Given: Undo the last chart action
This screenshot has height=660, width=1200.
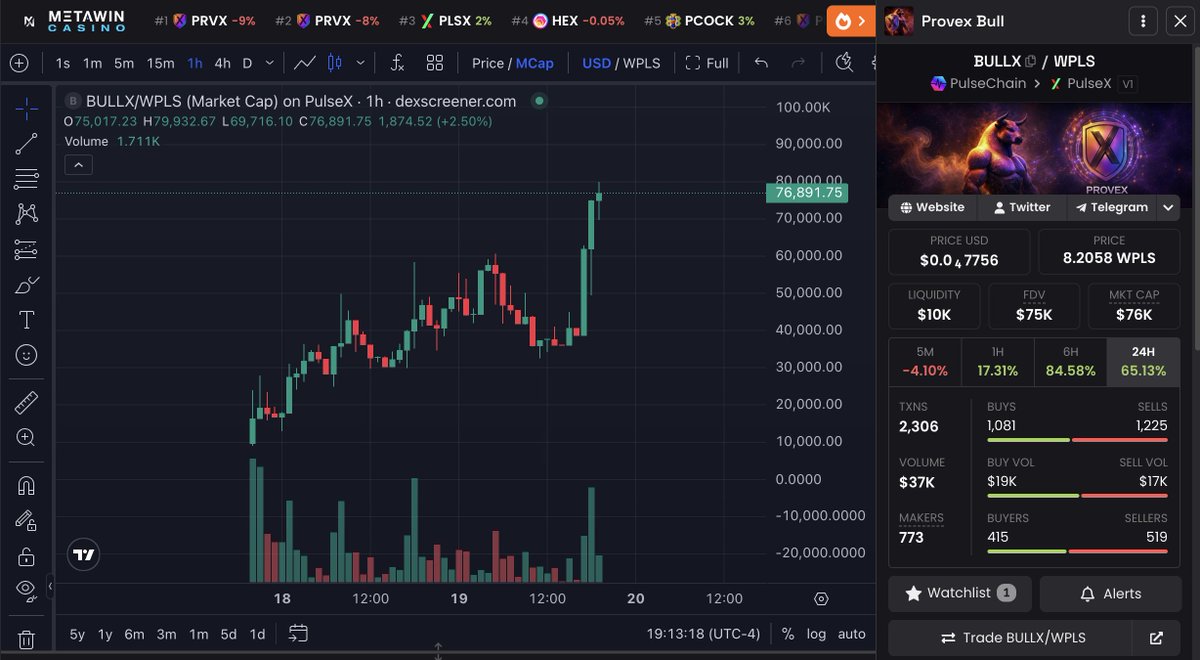Looking at the screenshot, I should 761,63.
